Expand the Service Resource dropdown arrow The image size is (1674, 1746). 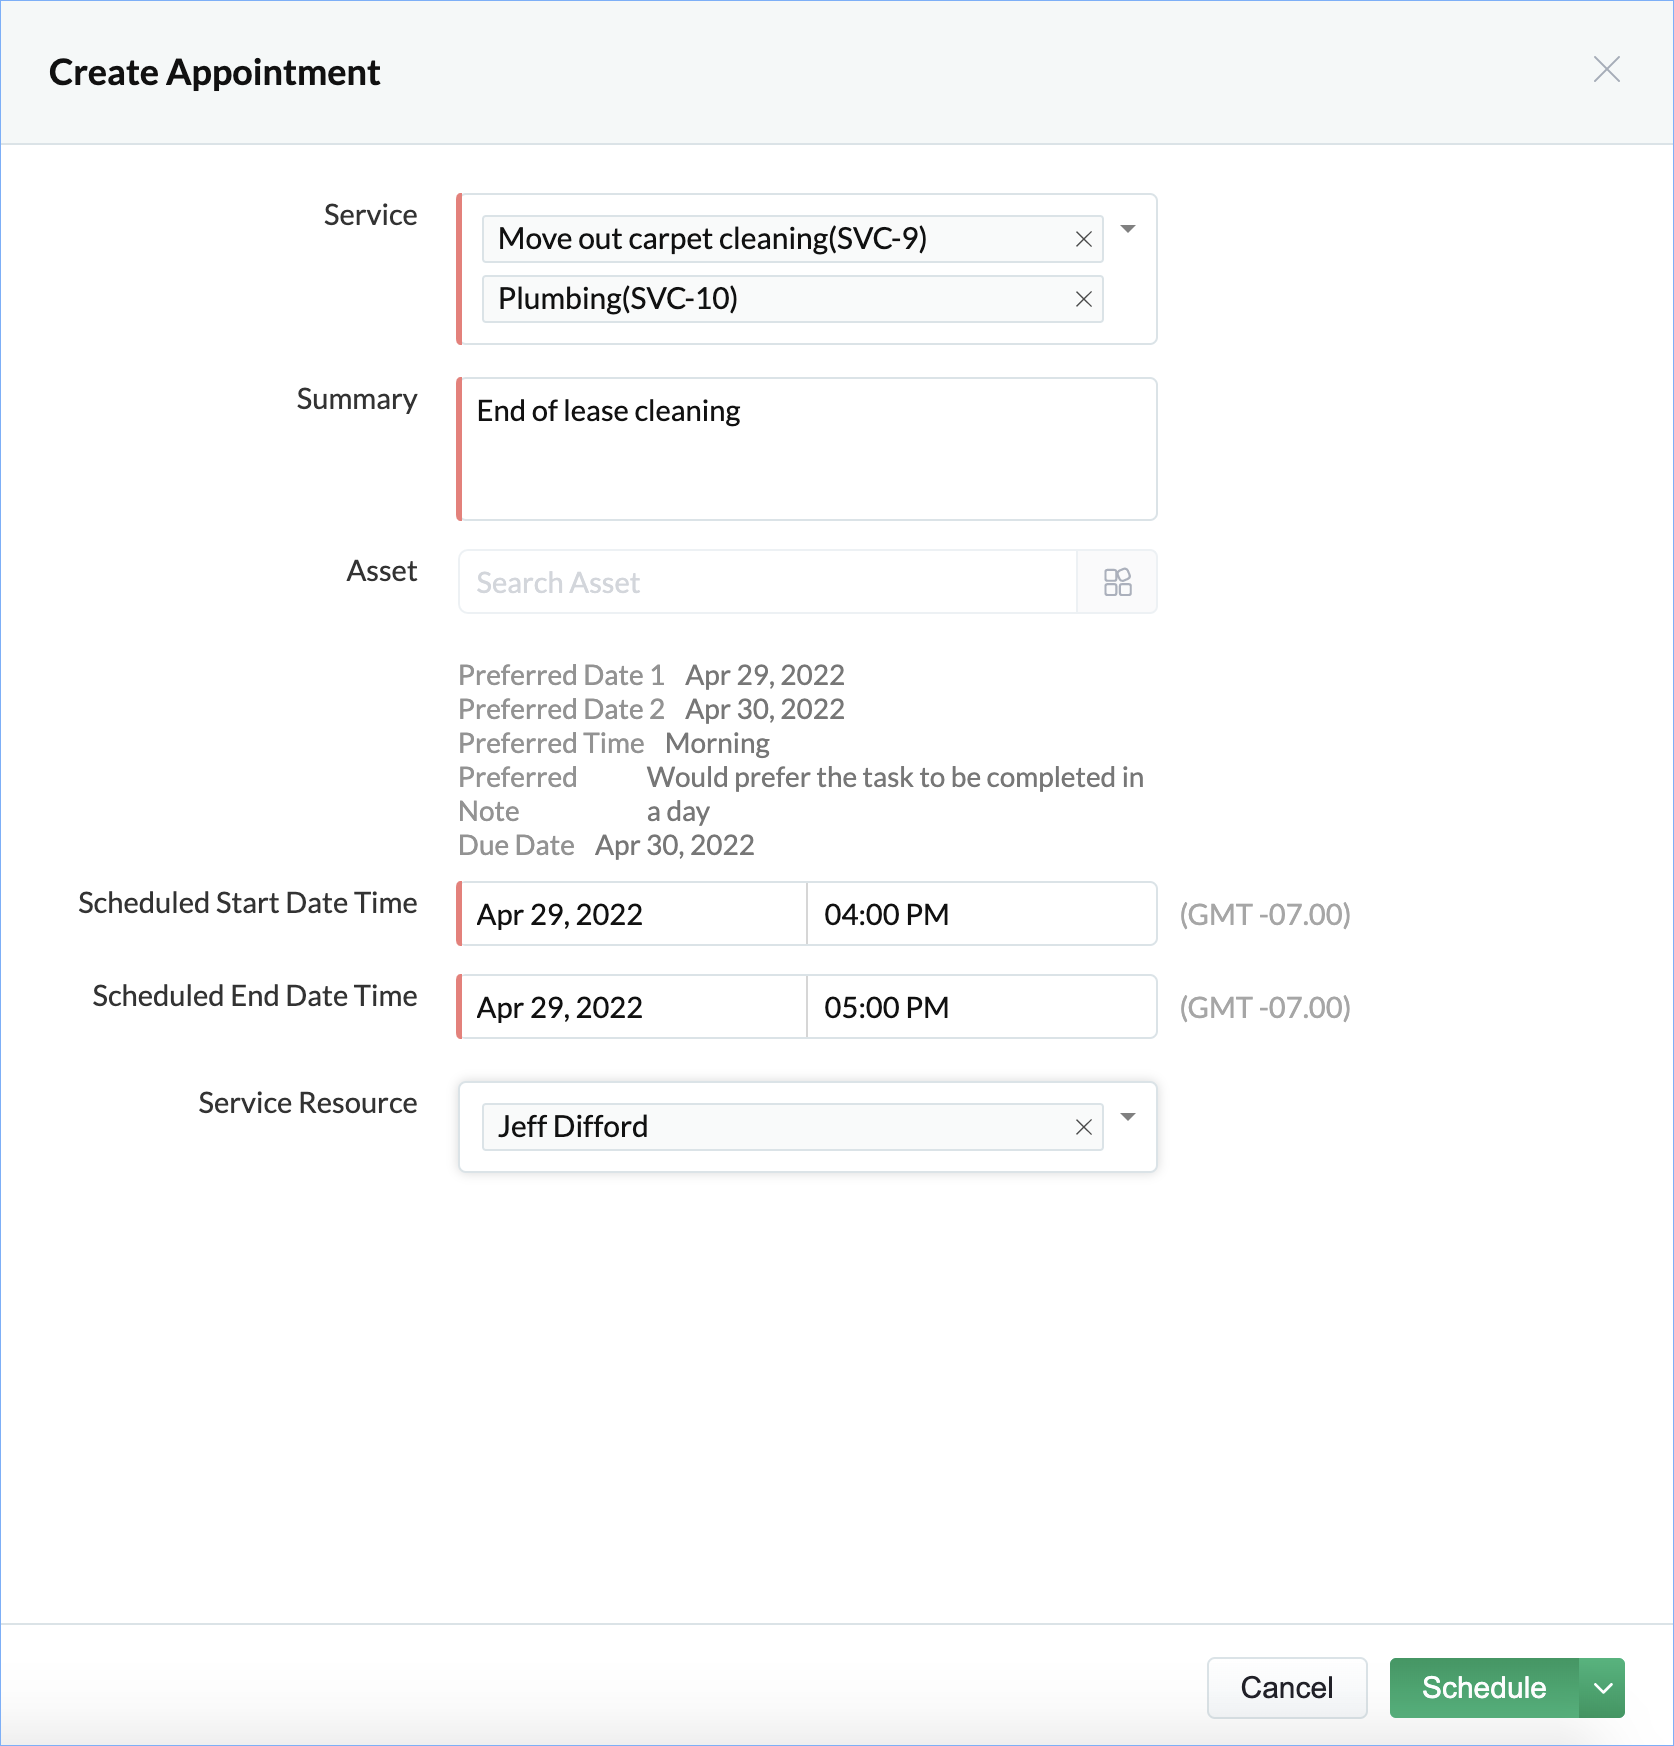click(1128, 1117)
